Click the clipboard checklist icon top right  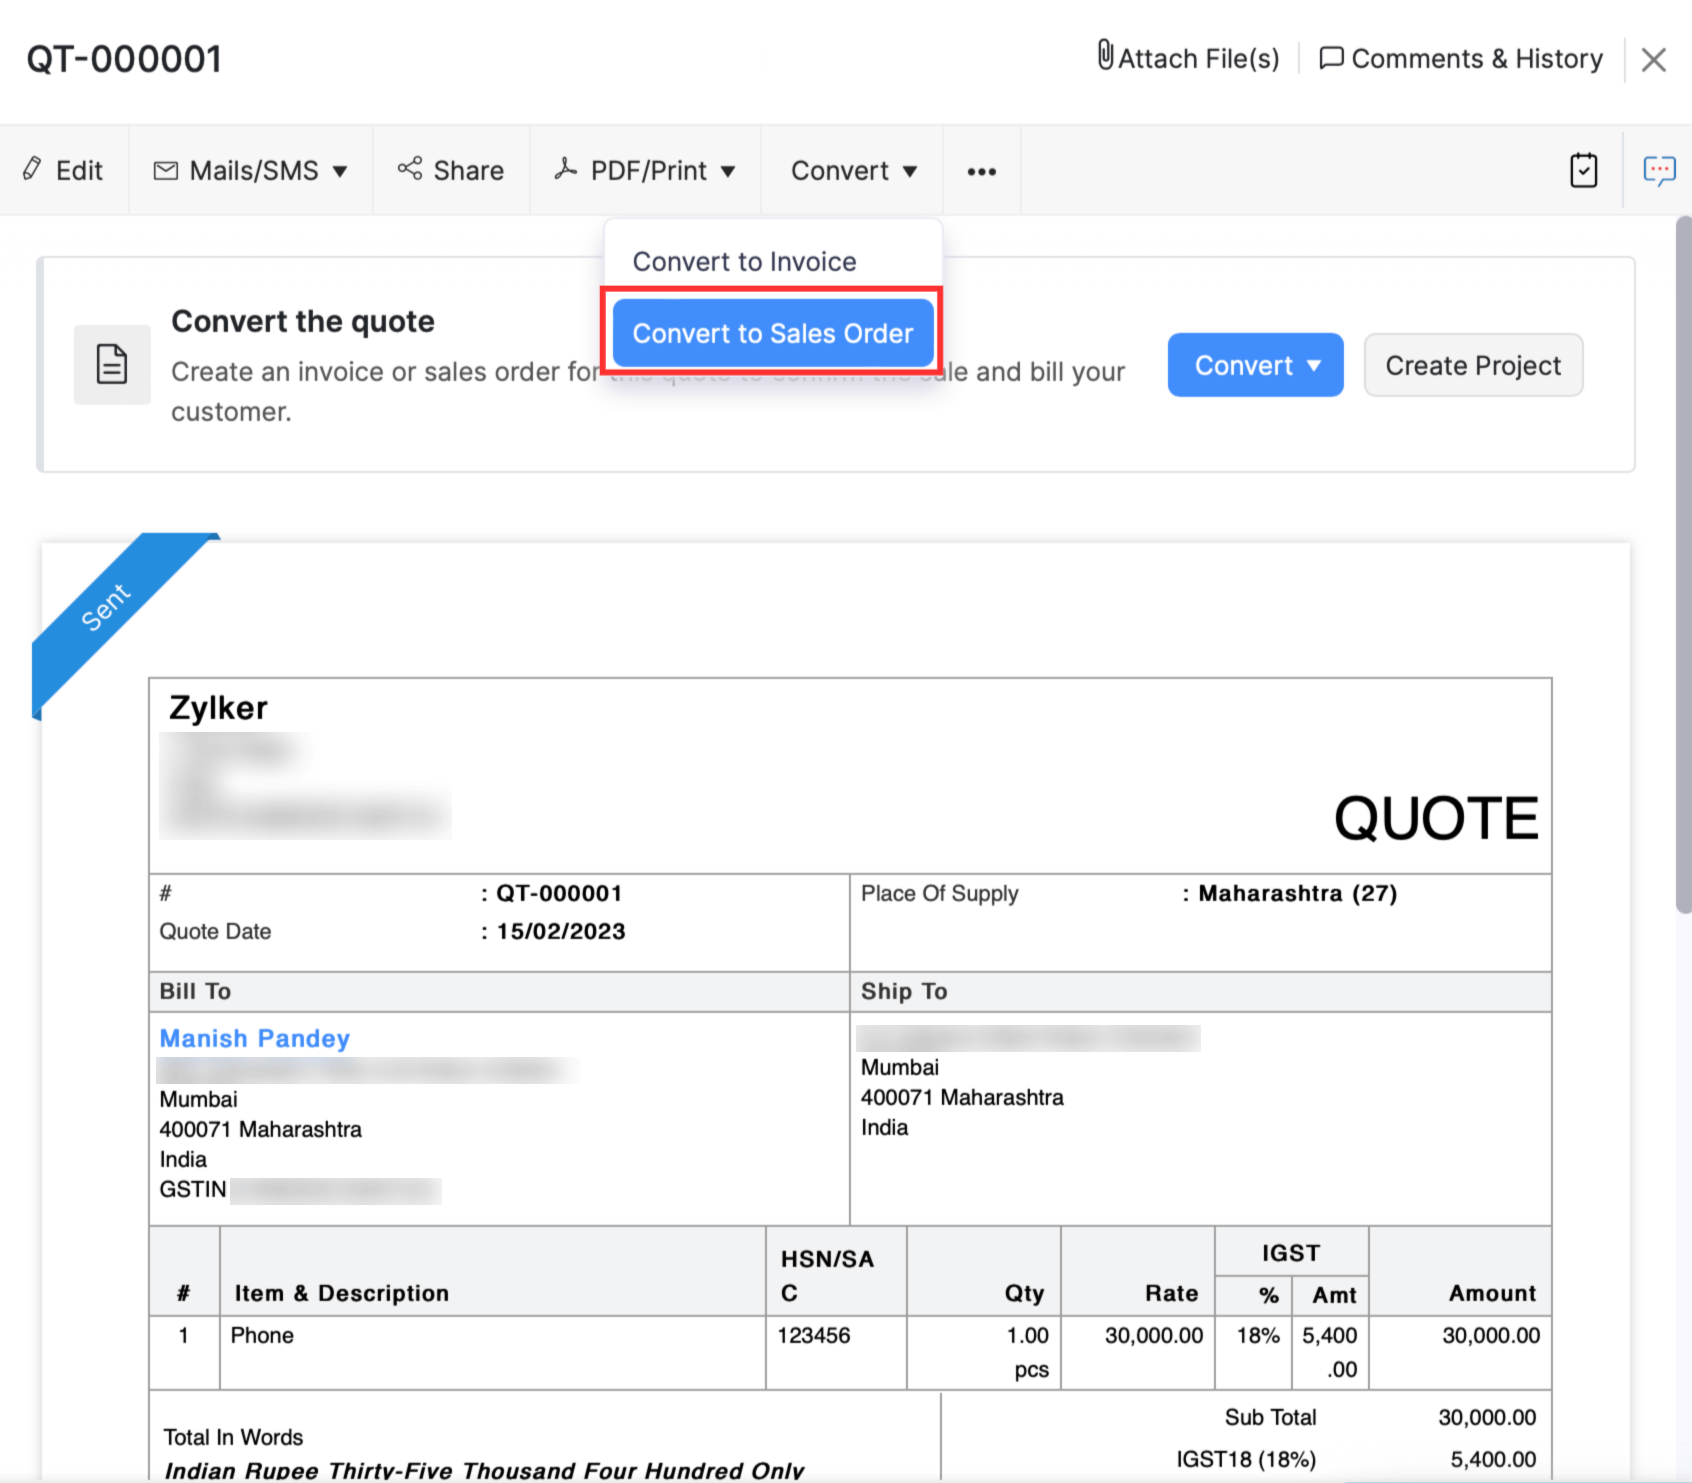click(1584, 170)
